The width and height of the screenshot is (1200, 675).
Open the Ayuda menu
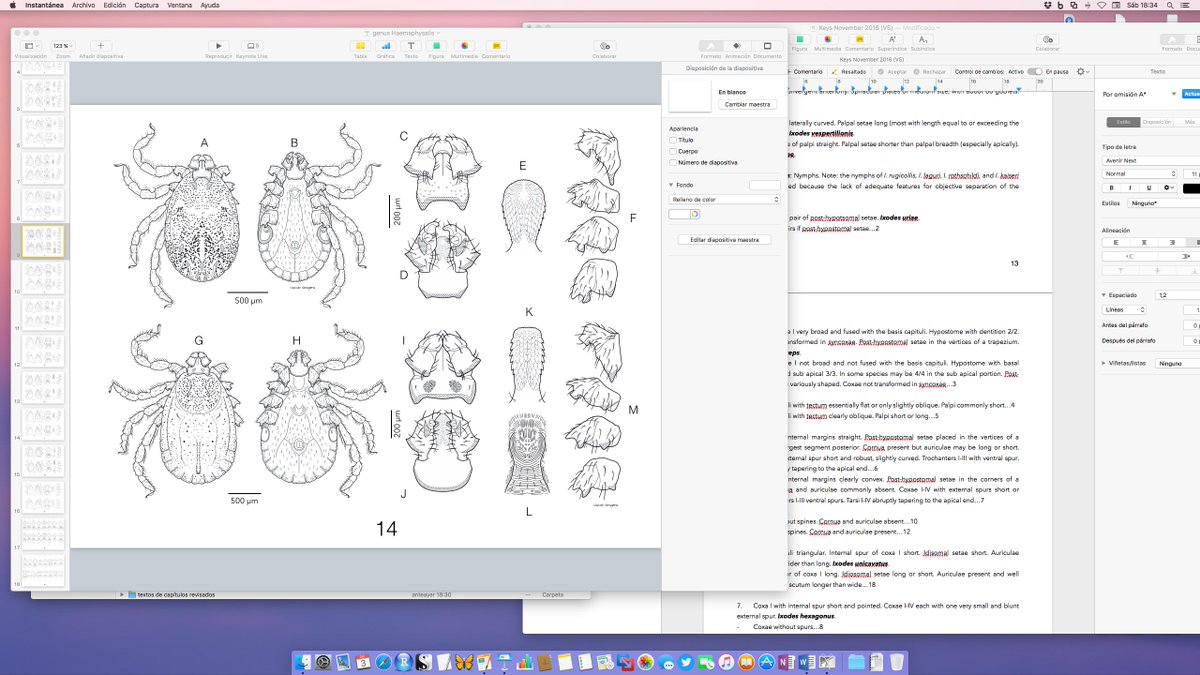(210, 5)
